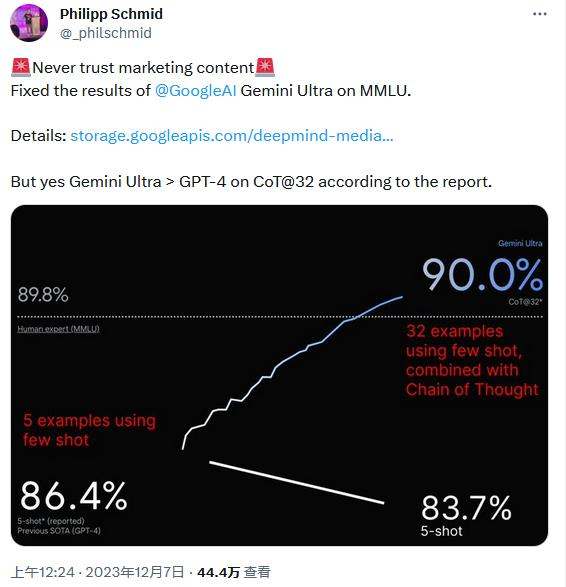Open Philipp Schmid's profile avatar
566x587 pixels.
click(29, 23)
